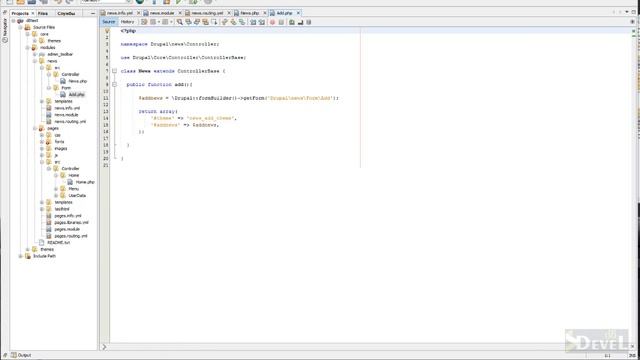Expand the Menu folder node

56,189
